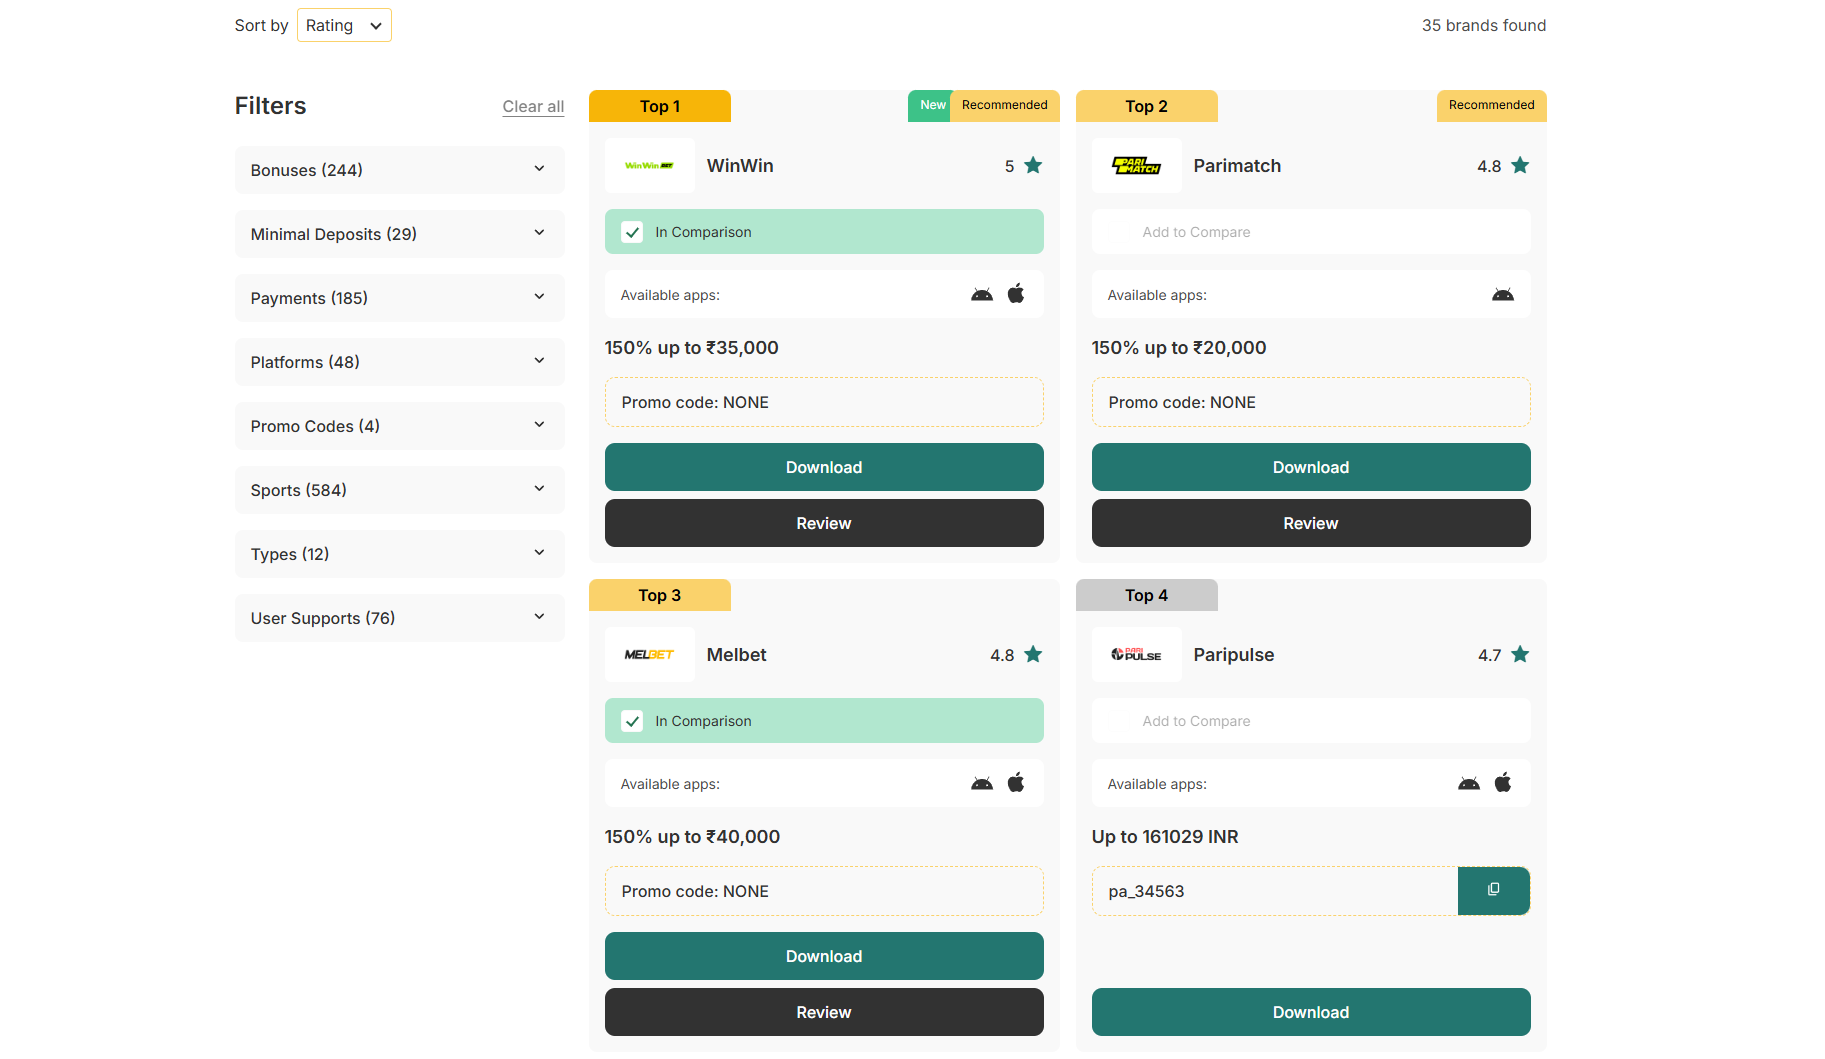Click Paripulse's Android app icon
This screenshot has height=1059, width=1825.
pos(1469,783)
